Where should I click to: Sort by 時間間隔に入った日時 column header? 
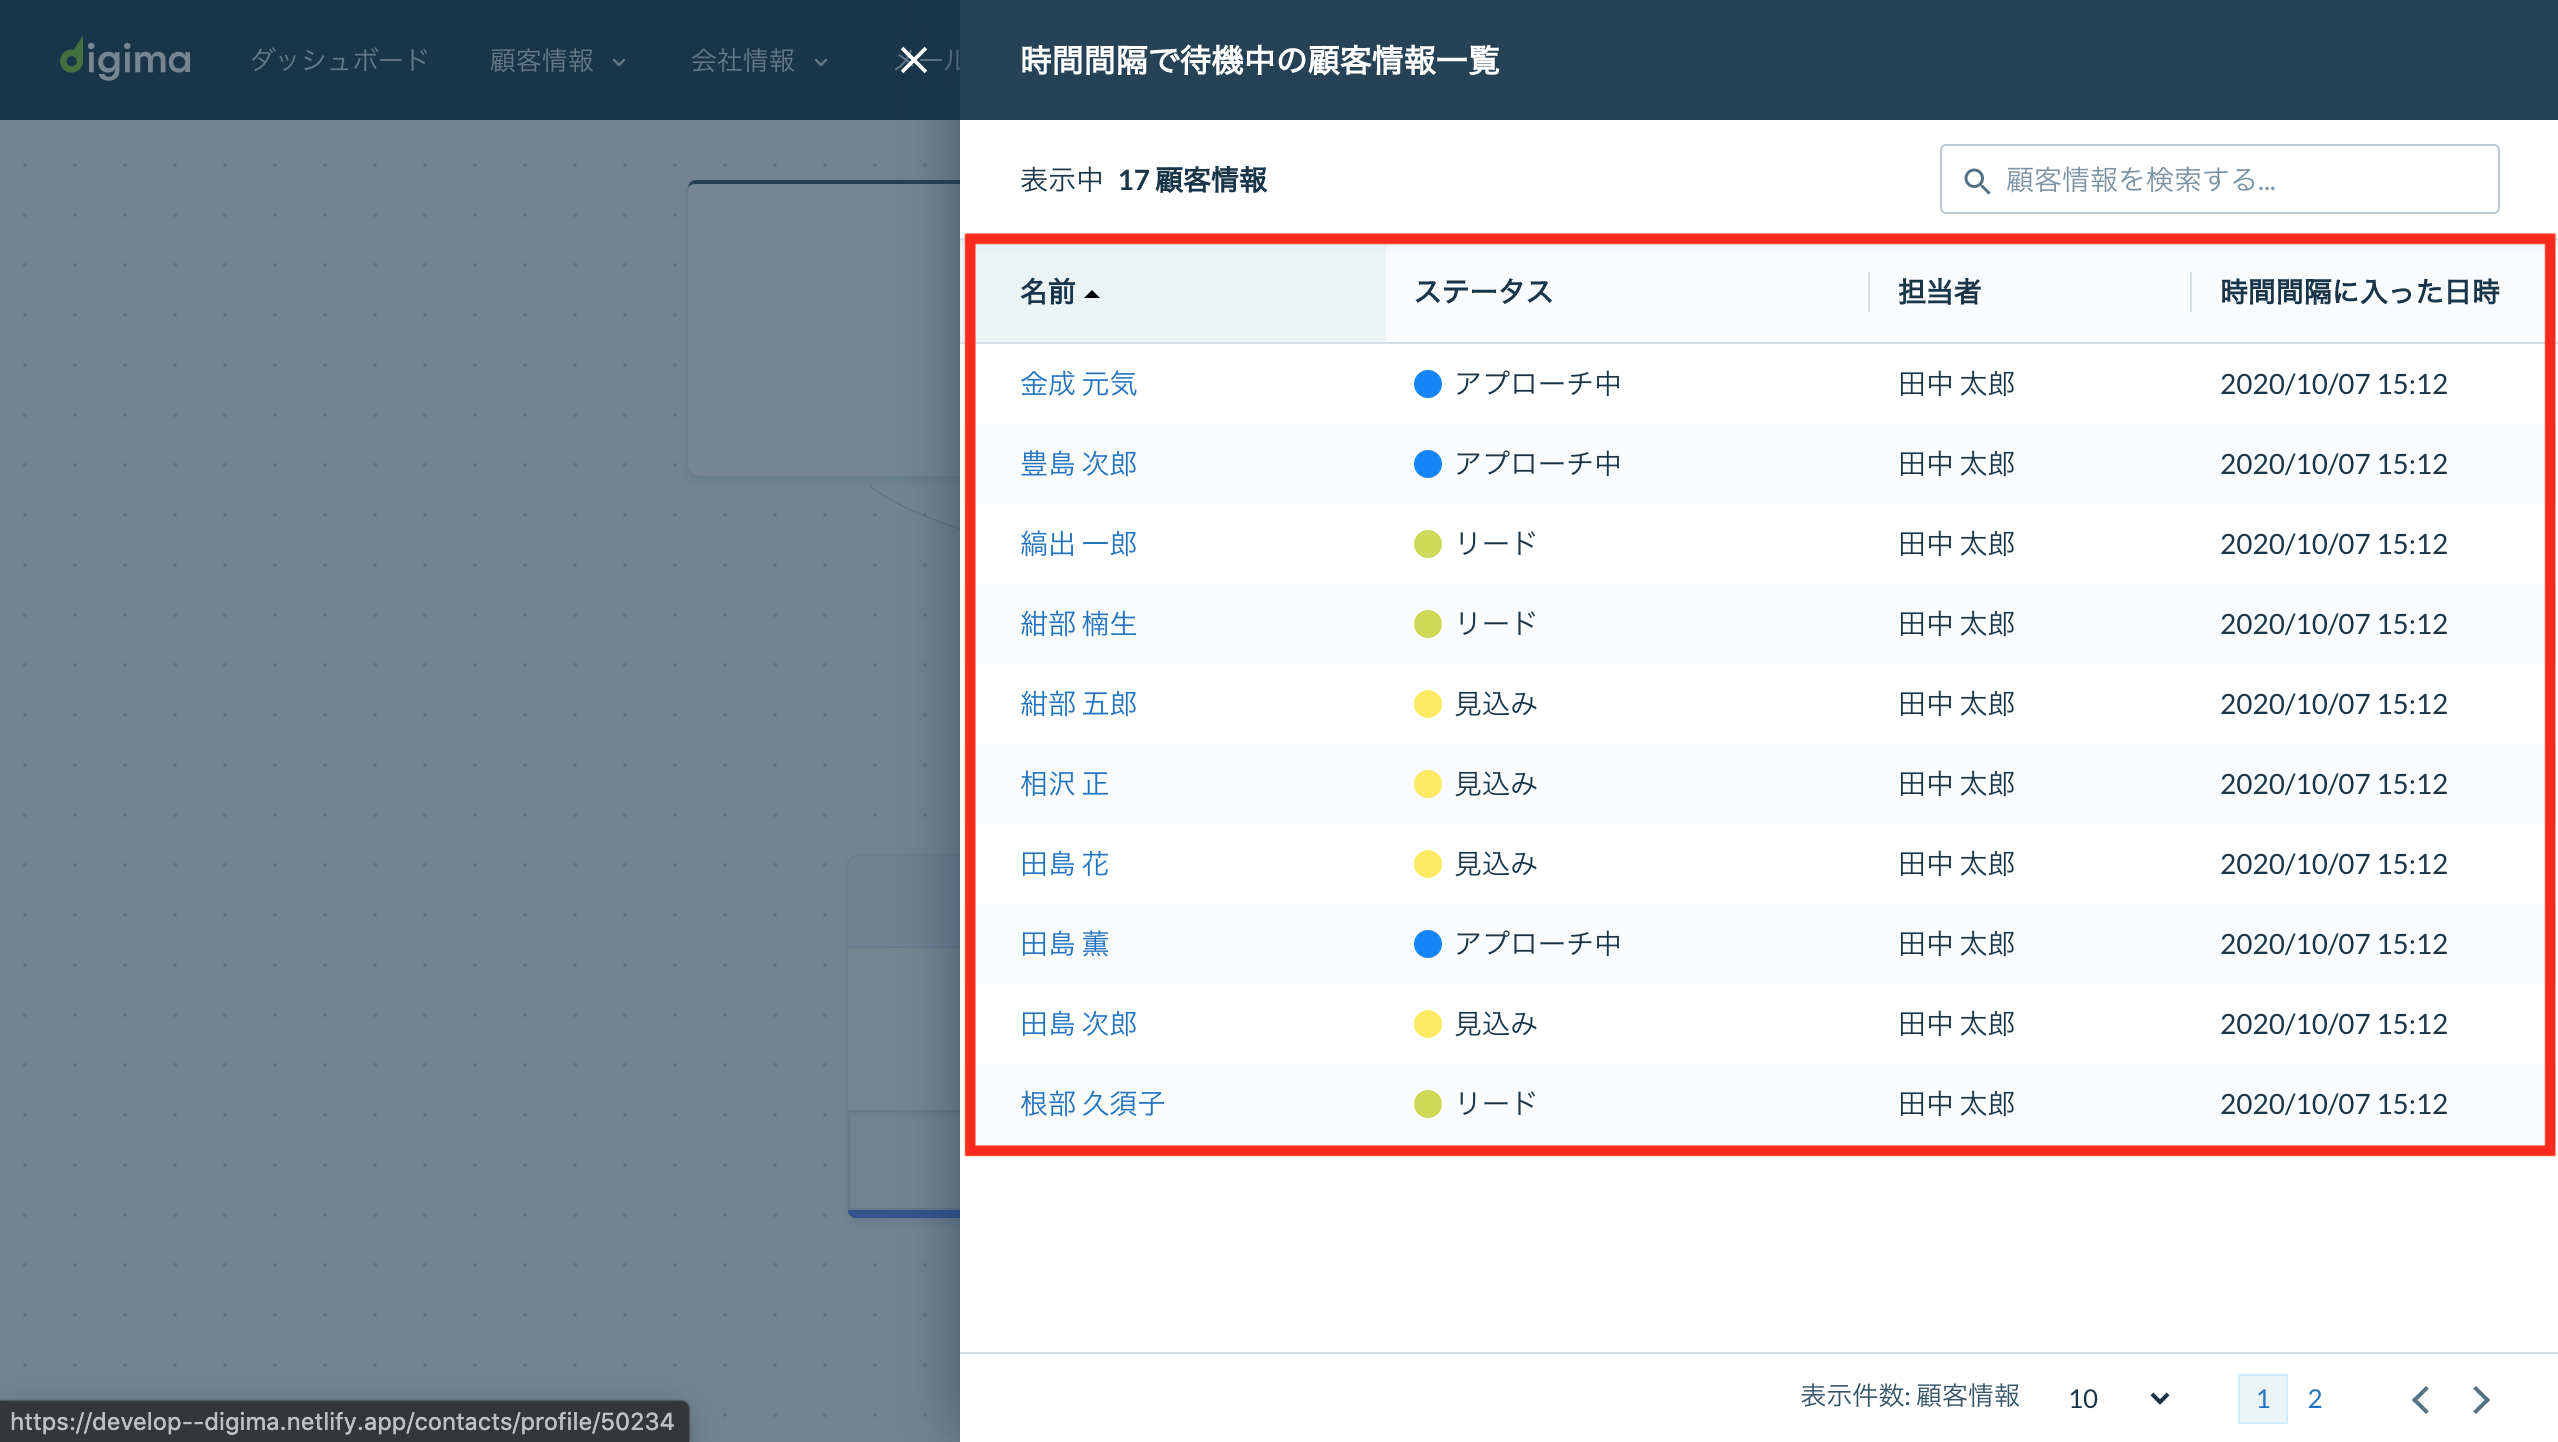point(2359,292)
